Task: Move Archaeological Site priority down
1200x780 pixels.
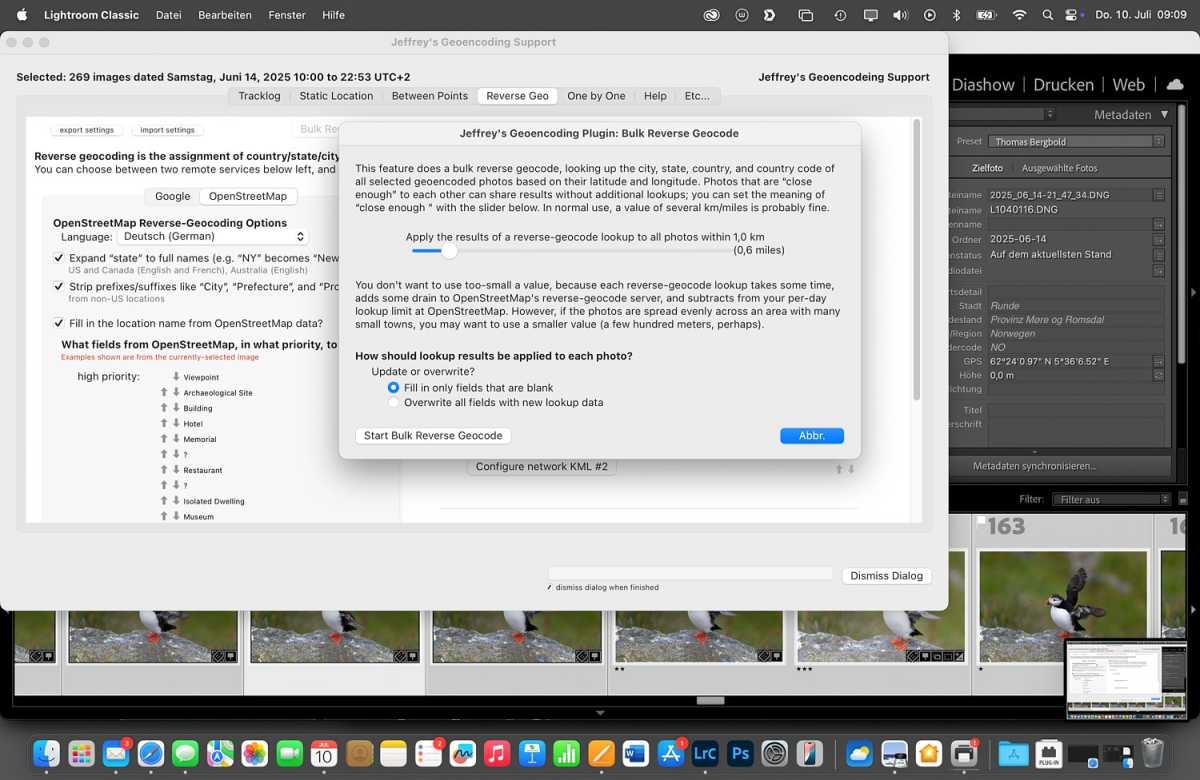Action: 176,393
